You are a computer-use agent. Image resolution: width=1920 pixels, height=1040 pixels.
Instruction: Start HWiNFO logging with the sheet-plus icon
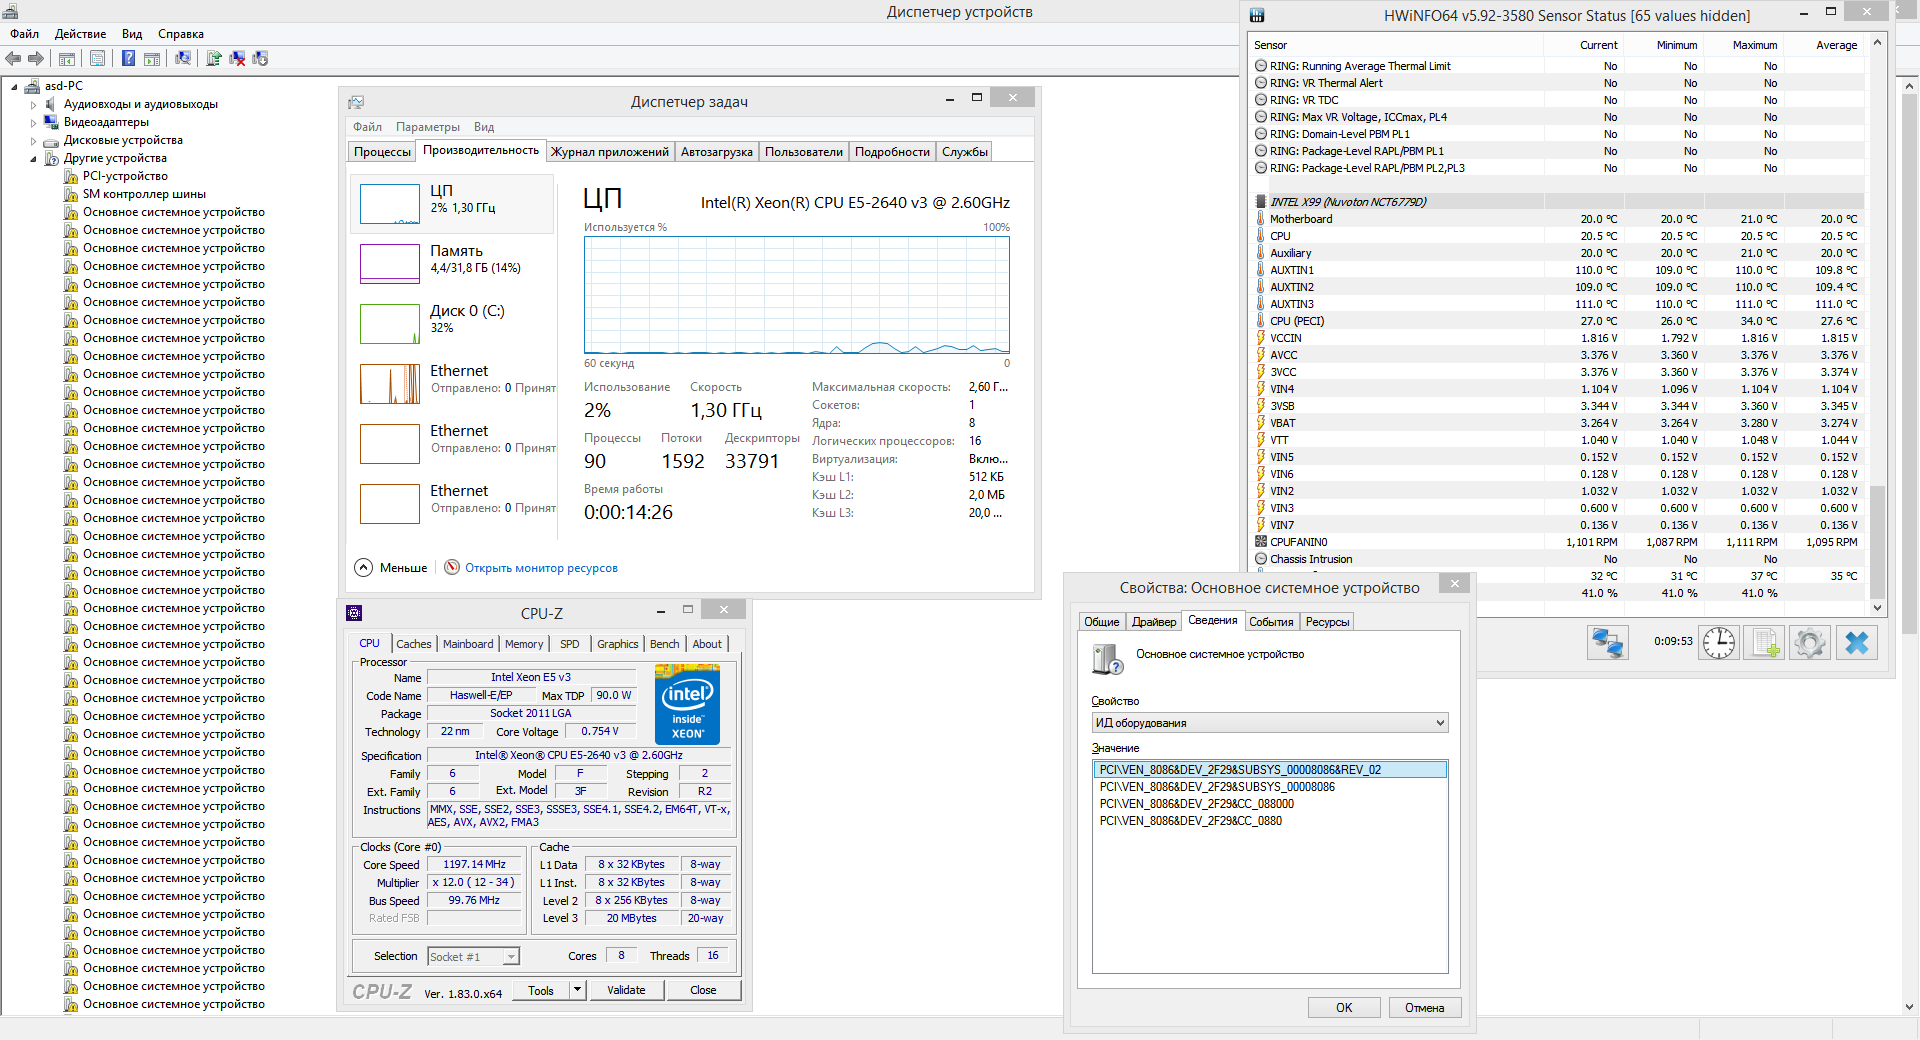tap(1764, 642)
